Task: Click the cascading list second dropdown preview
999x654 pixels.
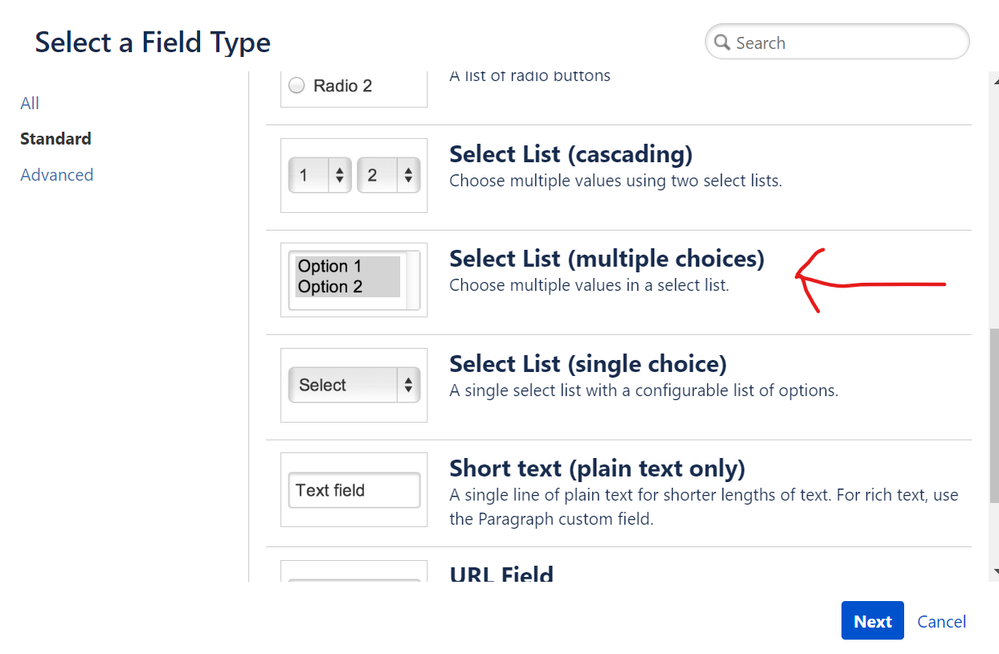Action: click(x=388, y=176)
